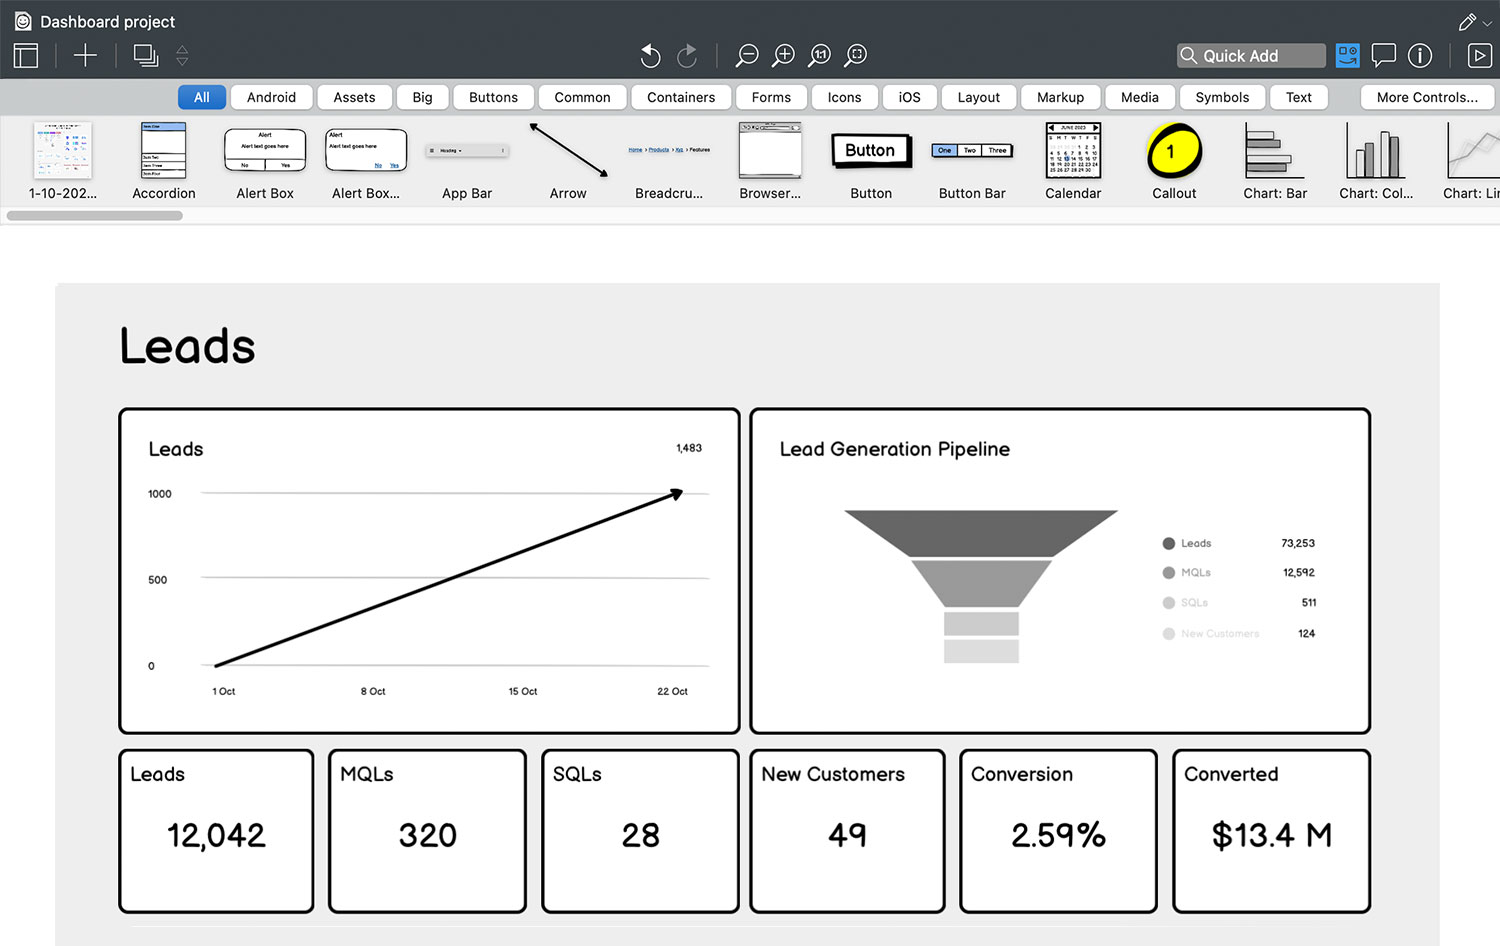The width and height of the screenshot is (1500, 946).
Task: Redo the last action
Action: point(687,55)
